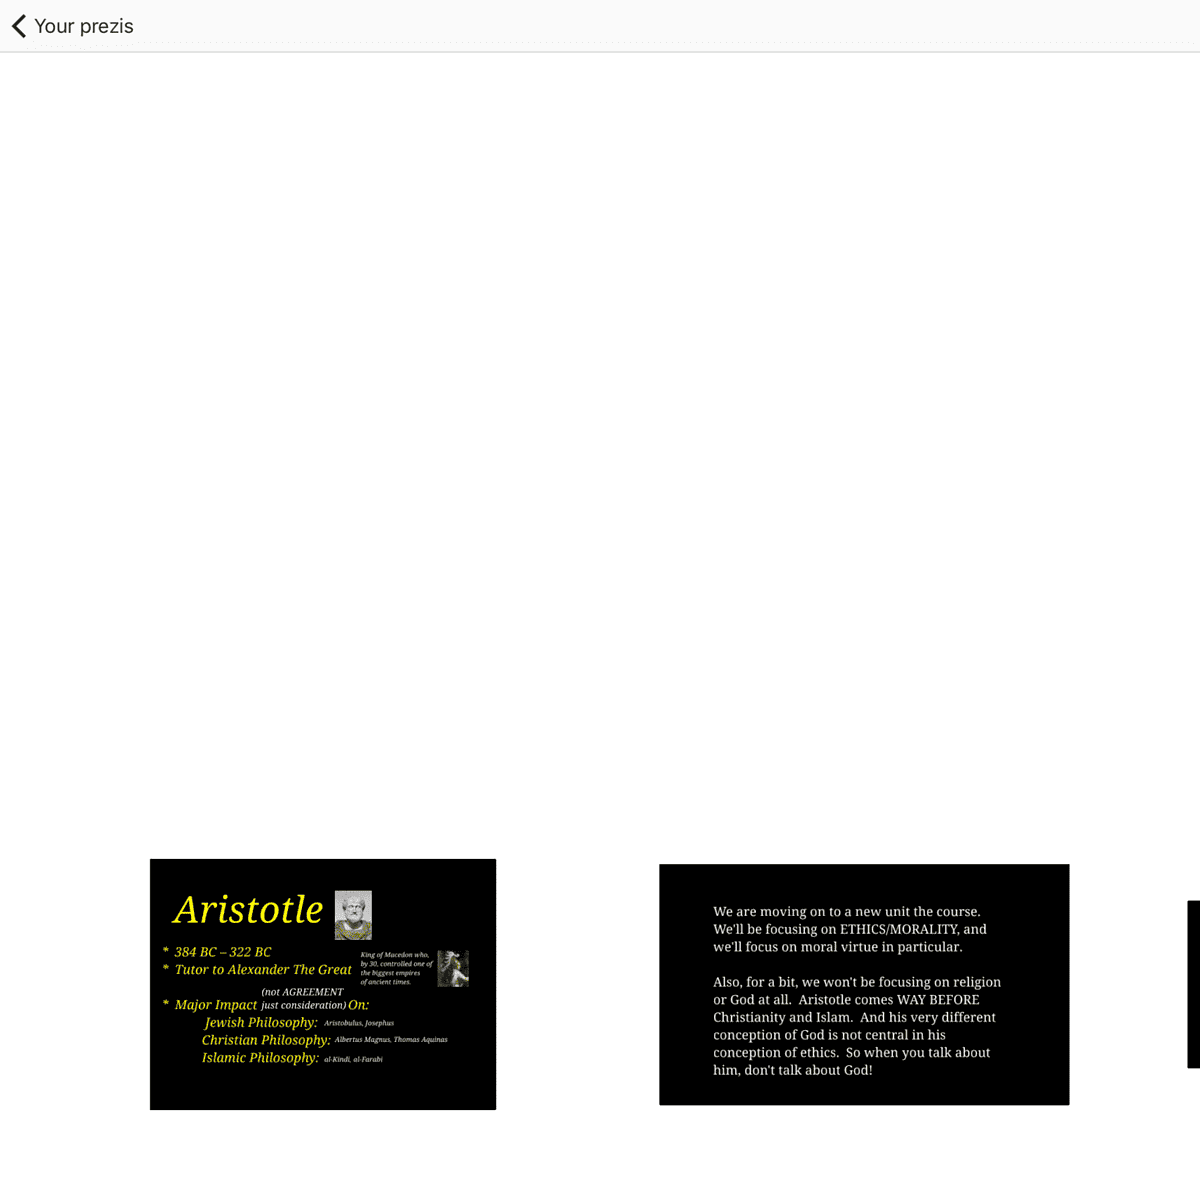Click the '384 BC – 322 BC' bullet
Screen dimensions: 1200x1200
(222, 952)
